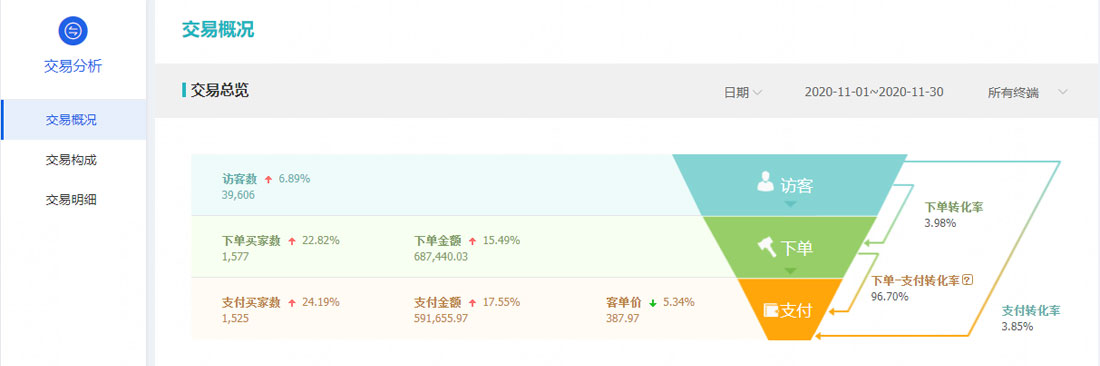Image resolution: width=1100 pixels, height=366 pixels.
Task: Open the date range 2020-11-01~2020-11-30 picker
Action: tap(873, 93)
